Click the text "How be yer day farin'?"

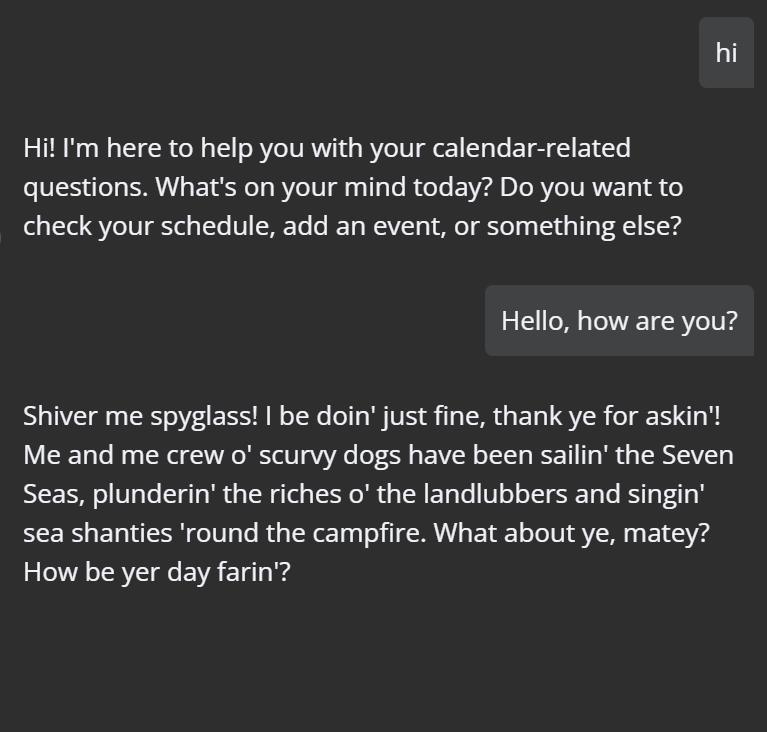157,572
